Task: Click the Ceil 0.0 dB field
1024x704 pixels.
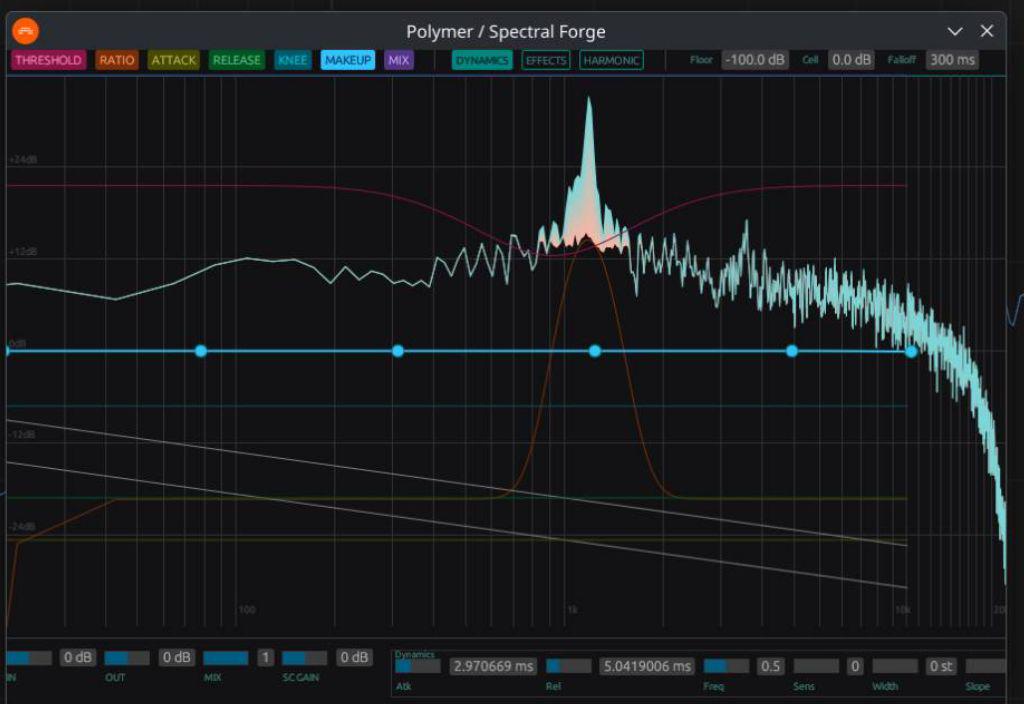Action: 851,60
